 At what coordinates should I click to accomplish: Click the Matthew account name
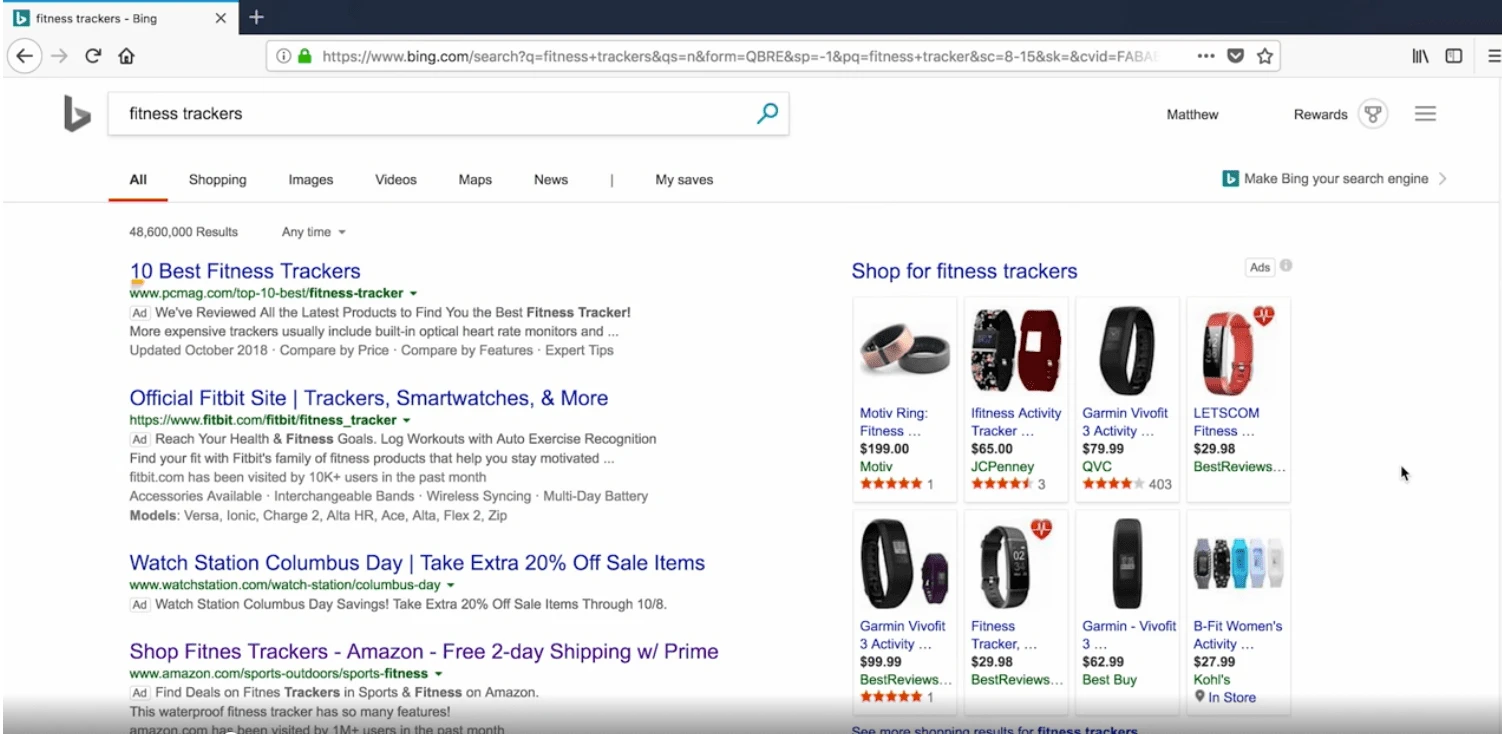click(1192, 115)
